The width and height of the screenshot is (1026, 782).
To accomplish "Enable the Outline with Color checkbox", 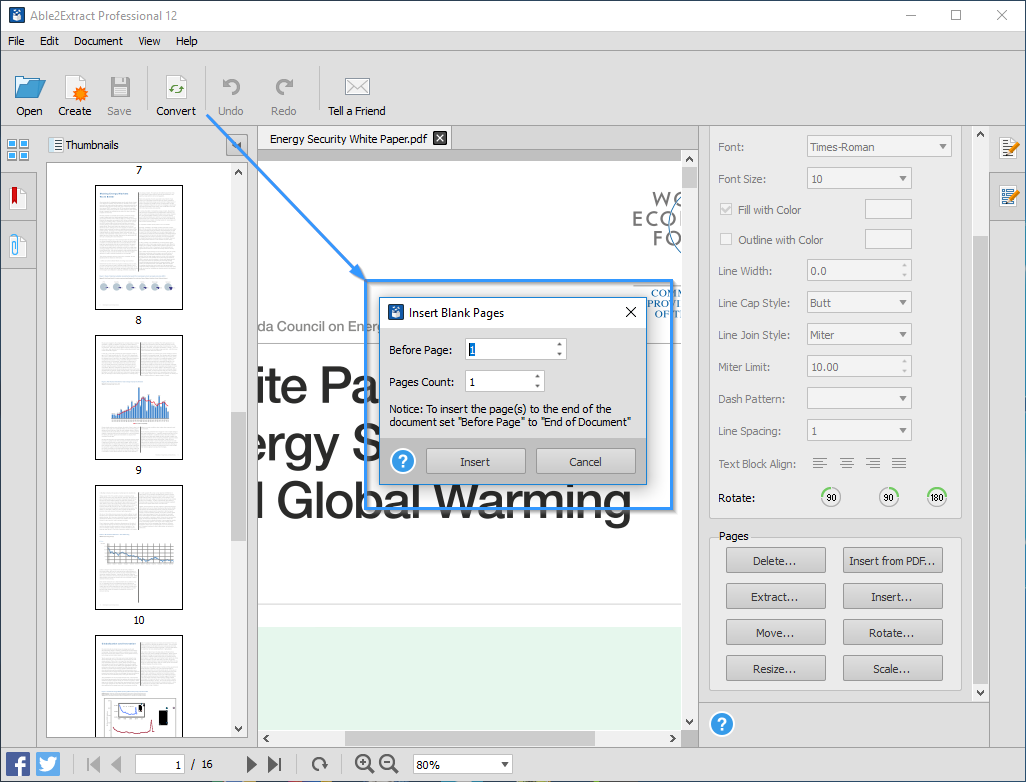I will (x=727, y=240).
